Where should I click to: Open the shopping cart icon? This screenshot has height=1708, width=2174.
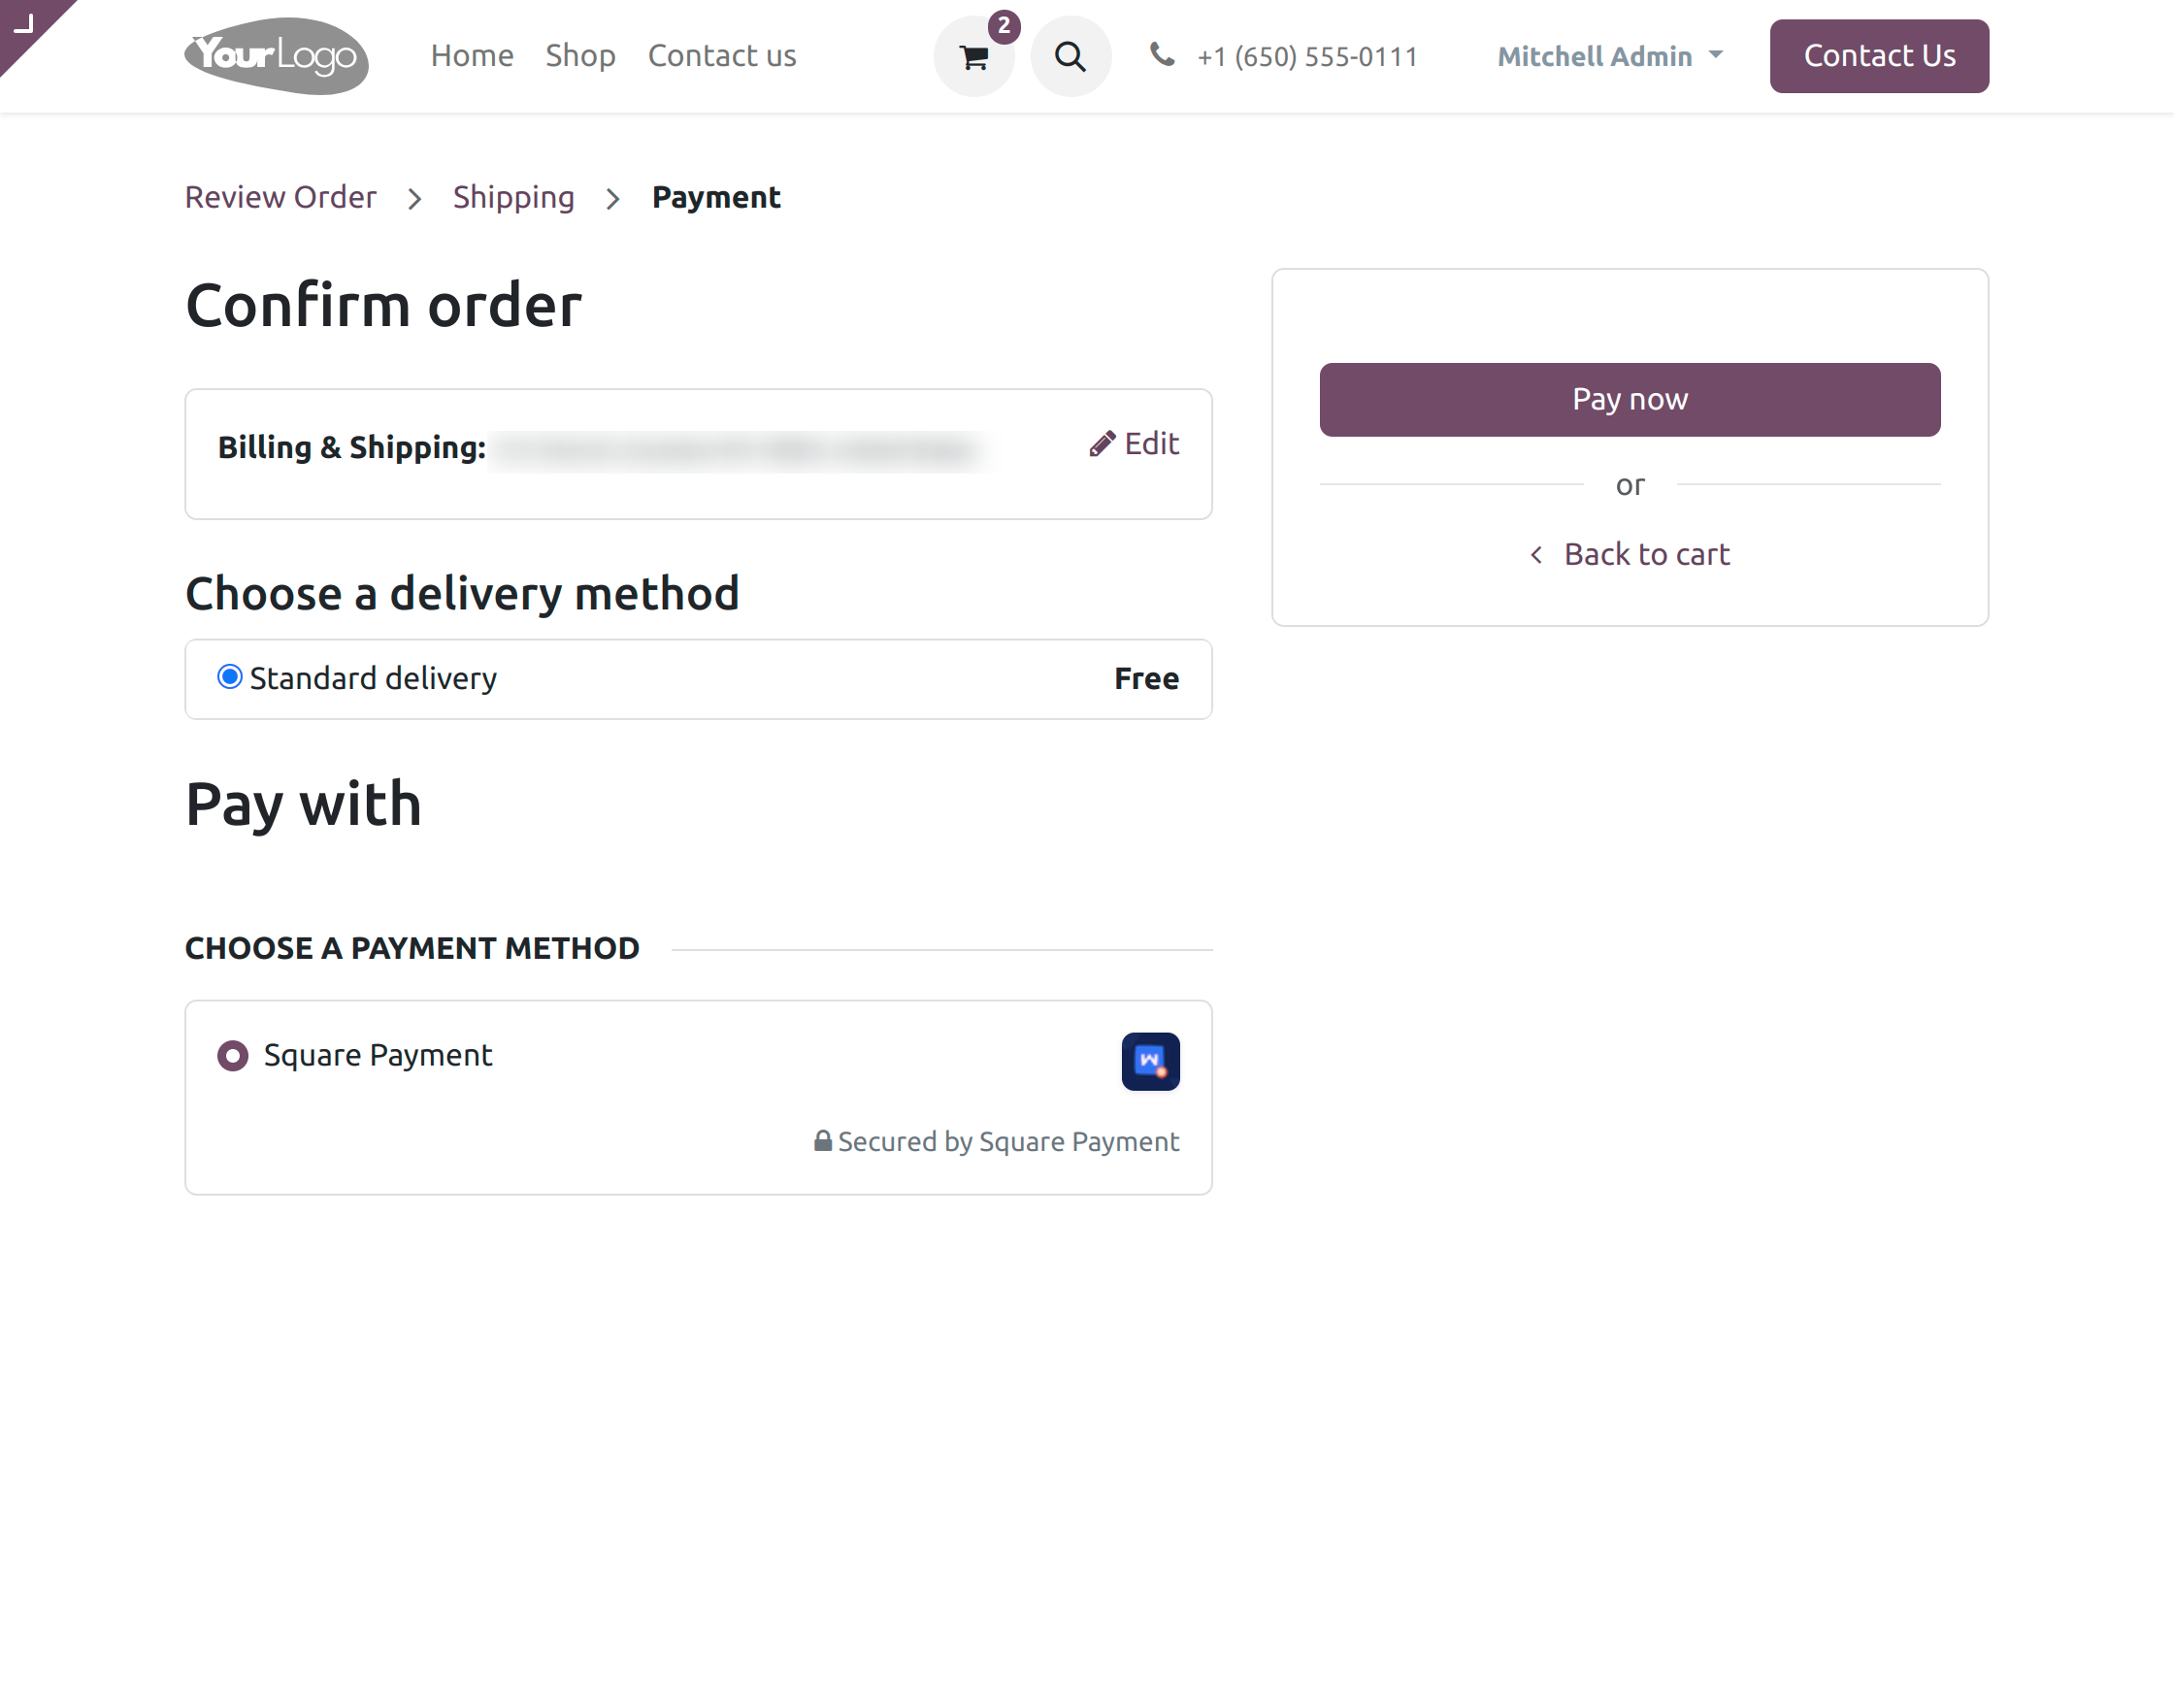click(972, 57)
